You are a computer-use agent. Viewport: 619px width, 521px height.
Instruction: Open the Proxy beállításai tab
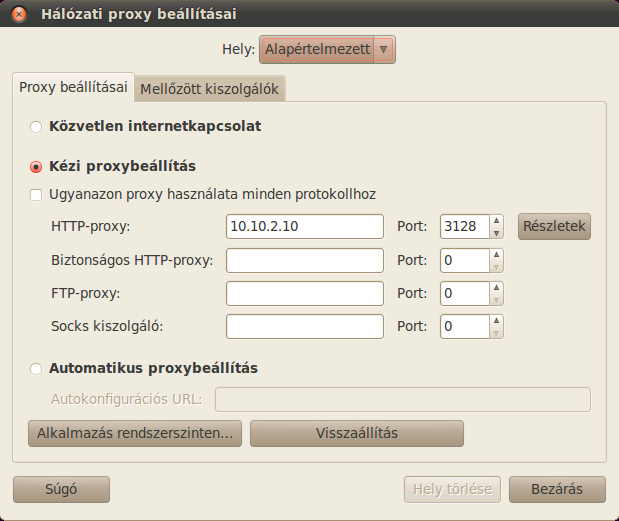(73, 87)
